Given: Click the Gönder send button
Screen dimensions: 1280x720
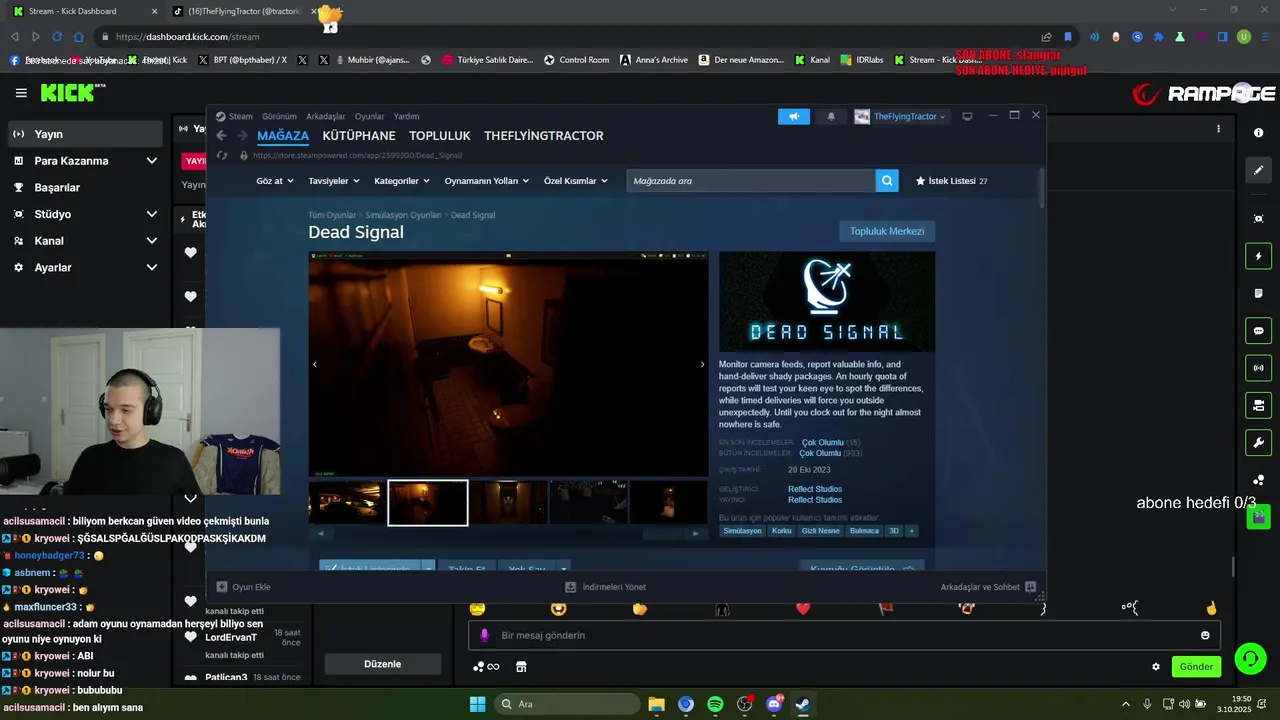Looking at the screenshot, I should pos(1196,667).
